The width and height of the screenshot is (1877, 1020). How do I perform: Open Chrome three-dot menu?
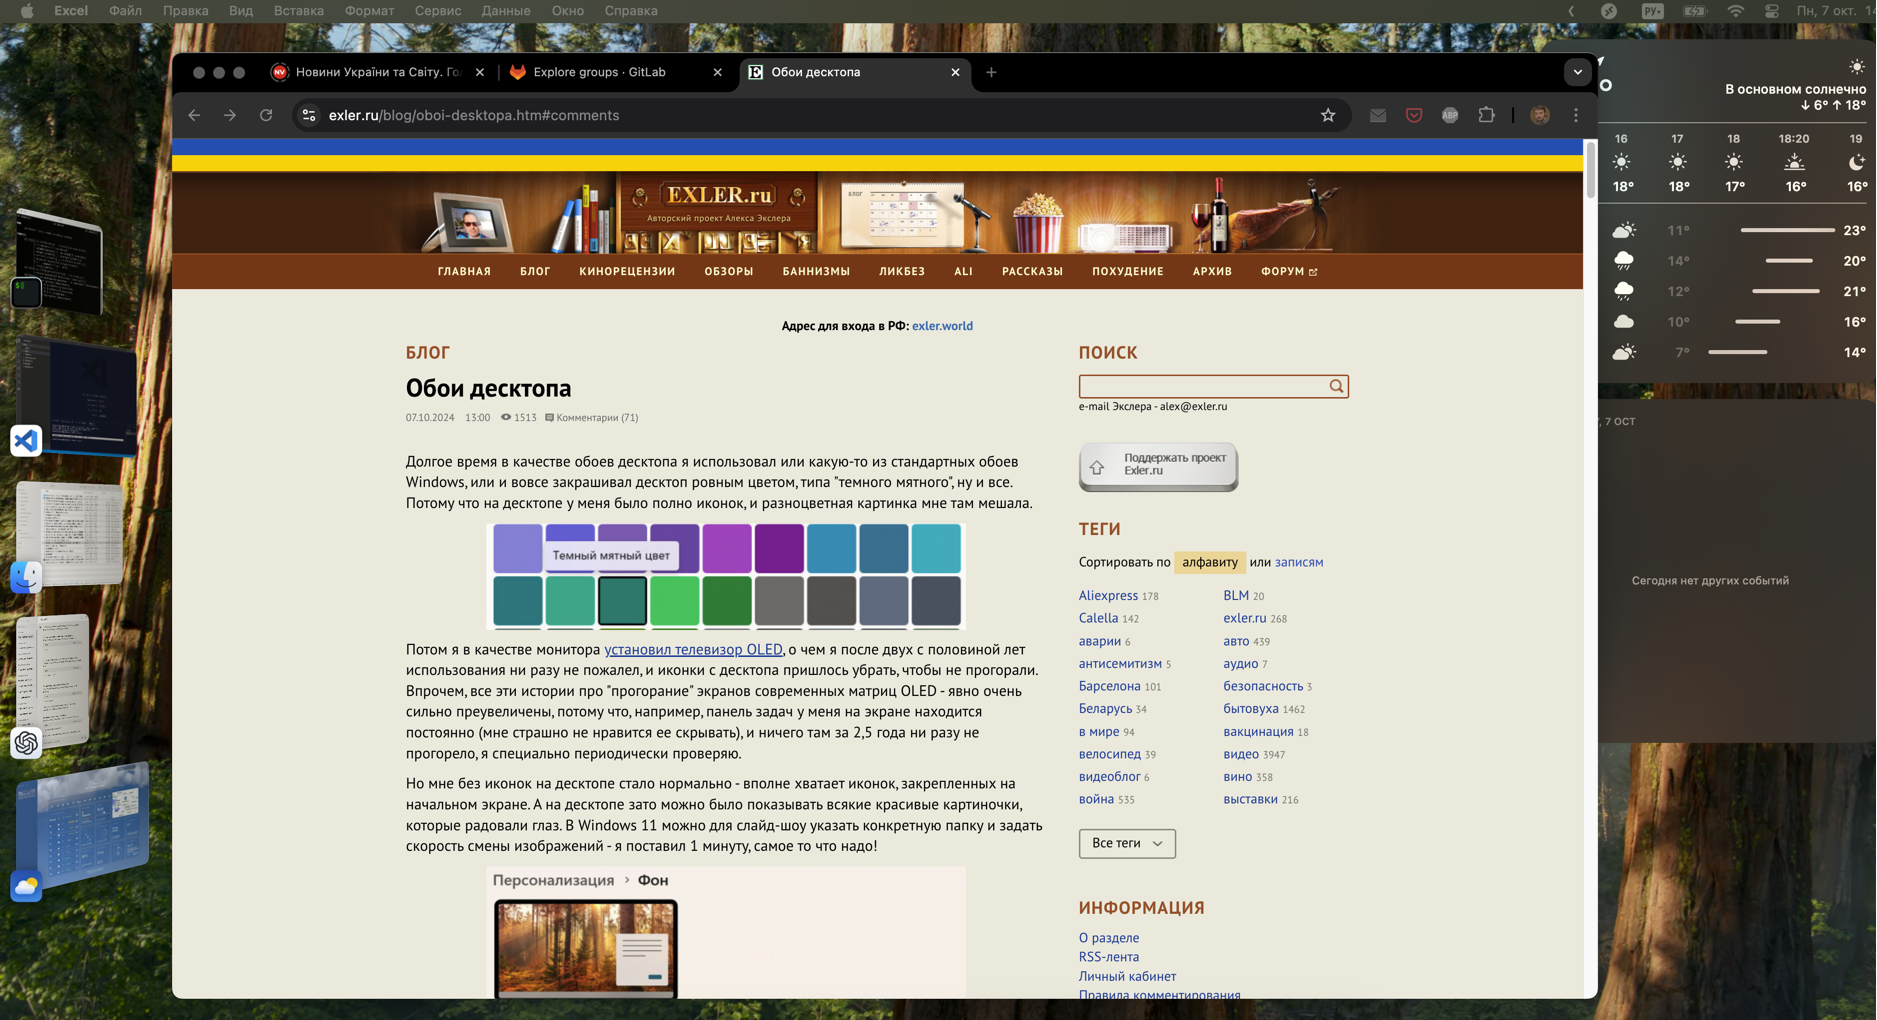tap(1576, 115)
